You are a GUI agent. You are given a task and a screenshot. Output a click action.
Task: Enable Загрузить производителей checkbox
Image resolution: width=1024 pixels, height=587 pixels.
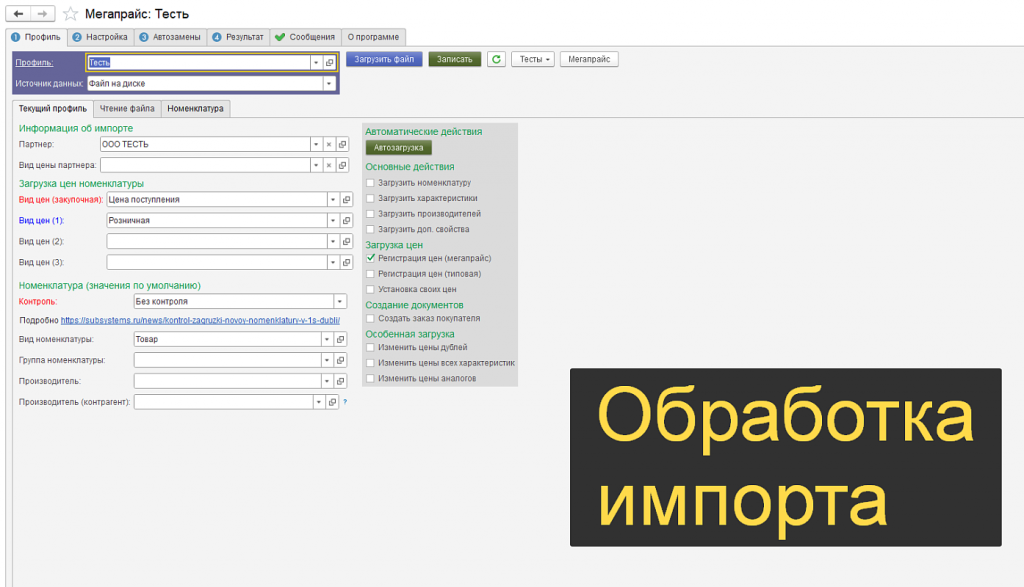(370, 214)
